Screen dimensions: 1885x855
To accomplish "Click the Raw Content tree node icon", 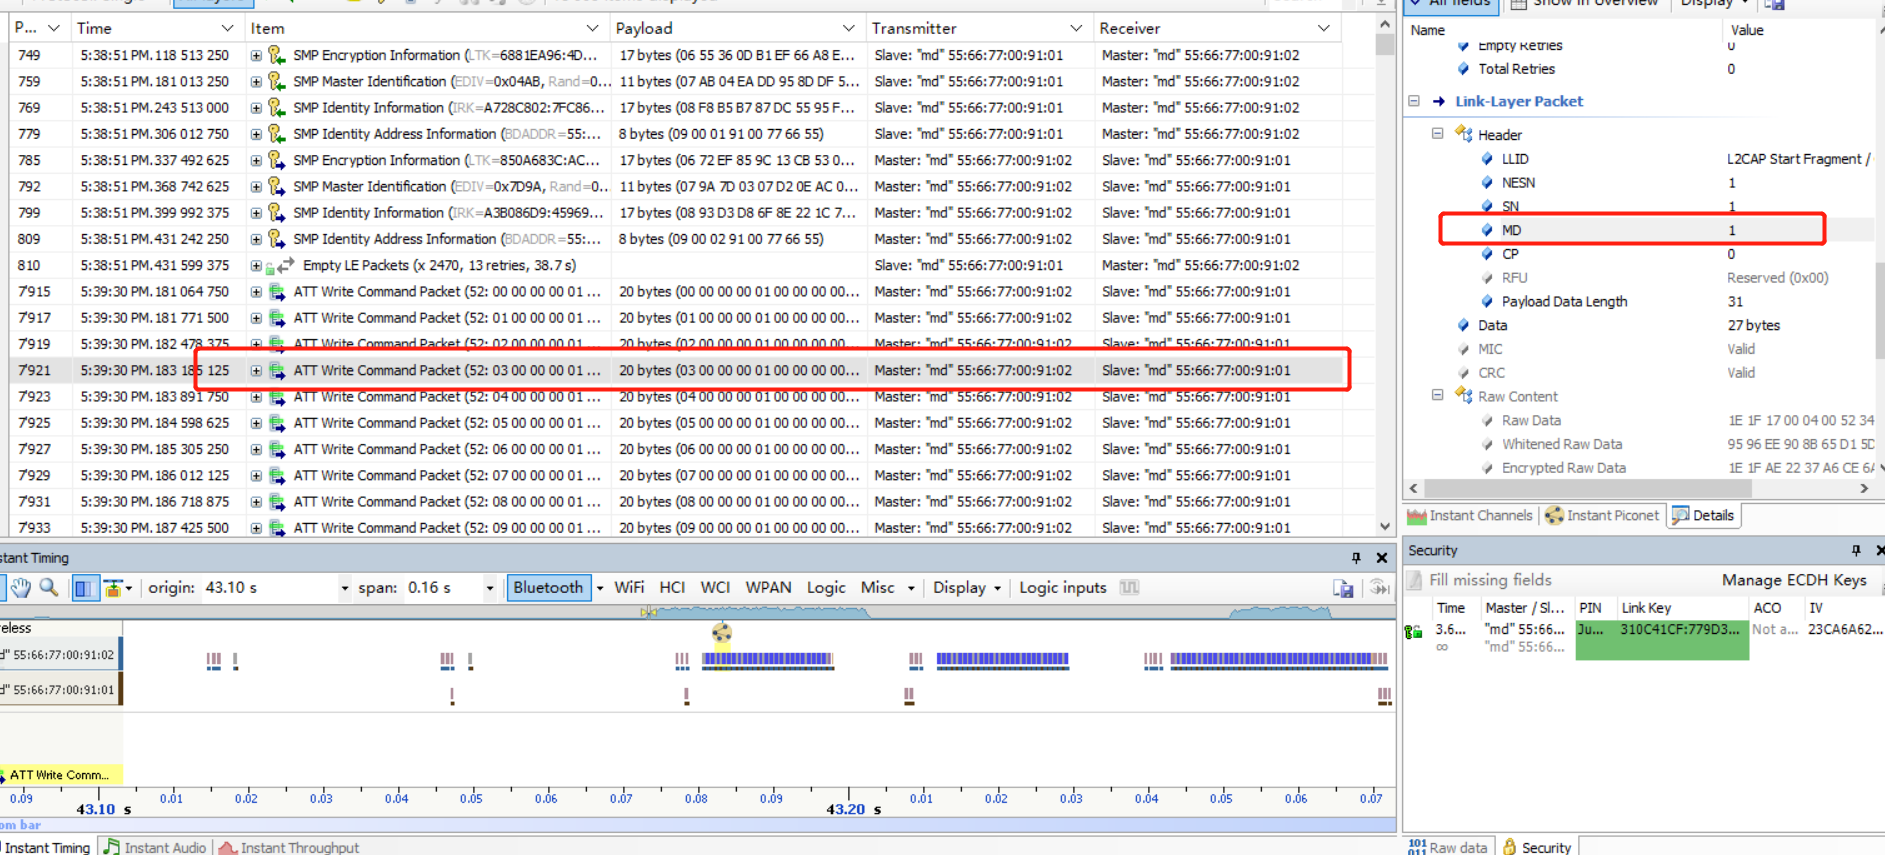I will pyautogui.click(x=1463, y=396).
